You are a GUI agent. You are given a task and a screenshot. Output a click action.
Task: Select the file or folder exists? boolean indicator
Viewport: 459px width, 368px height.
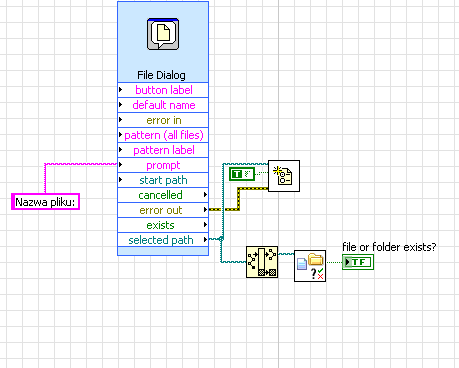point(358,262)
